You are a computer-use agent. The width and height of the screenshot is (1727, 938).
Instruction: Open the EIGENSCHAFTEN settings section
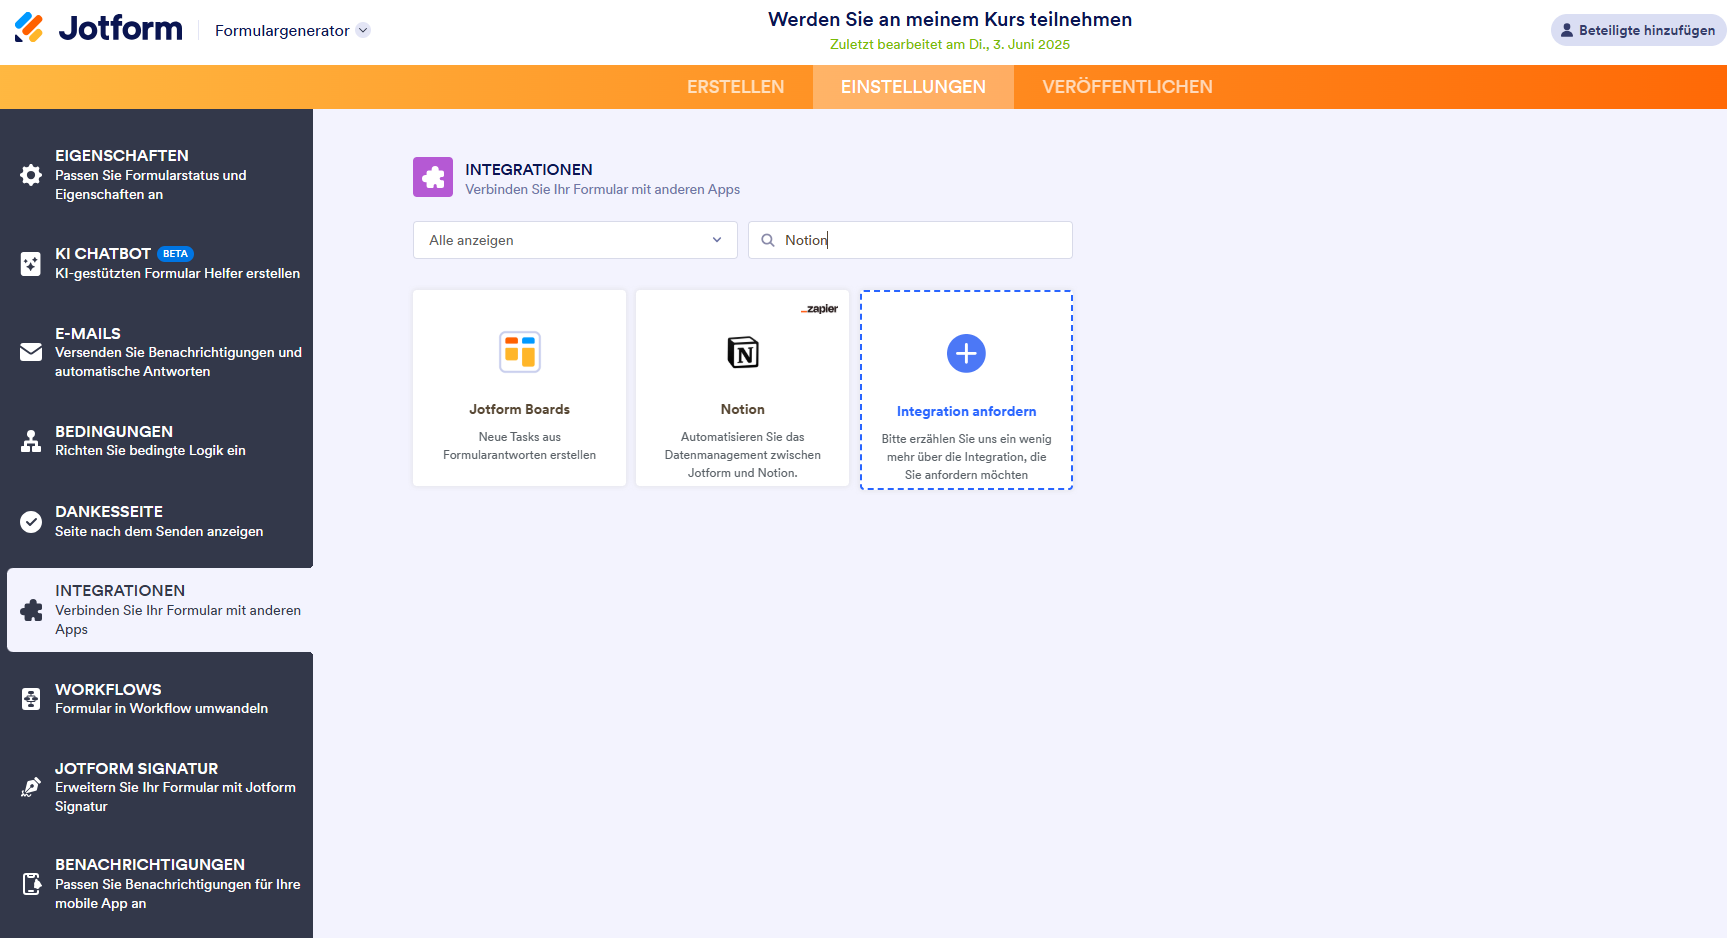(x=157, y=175)
